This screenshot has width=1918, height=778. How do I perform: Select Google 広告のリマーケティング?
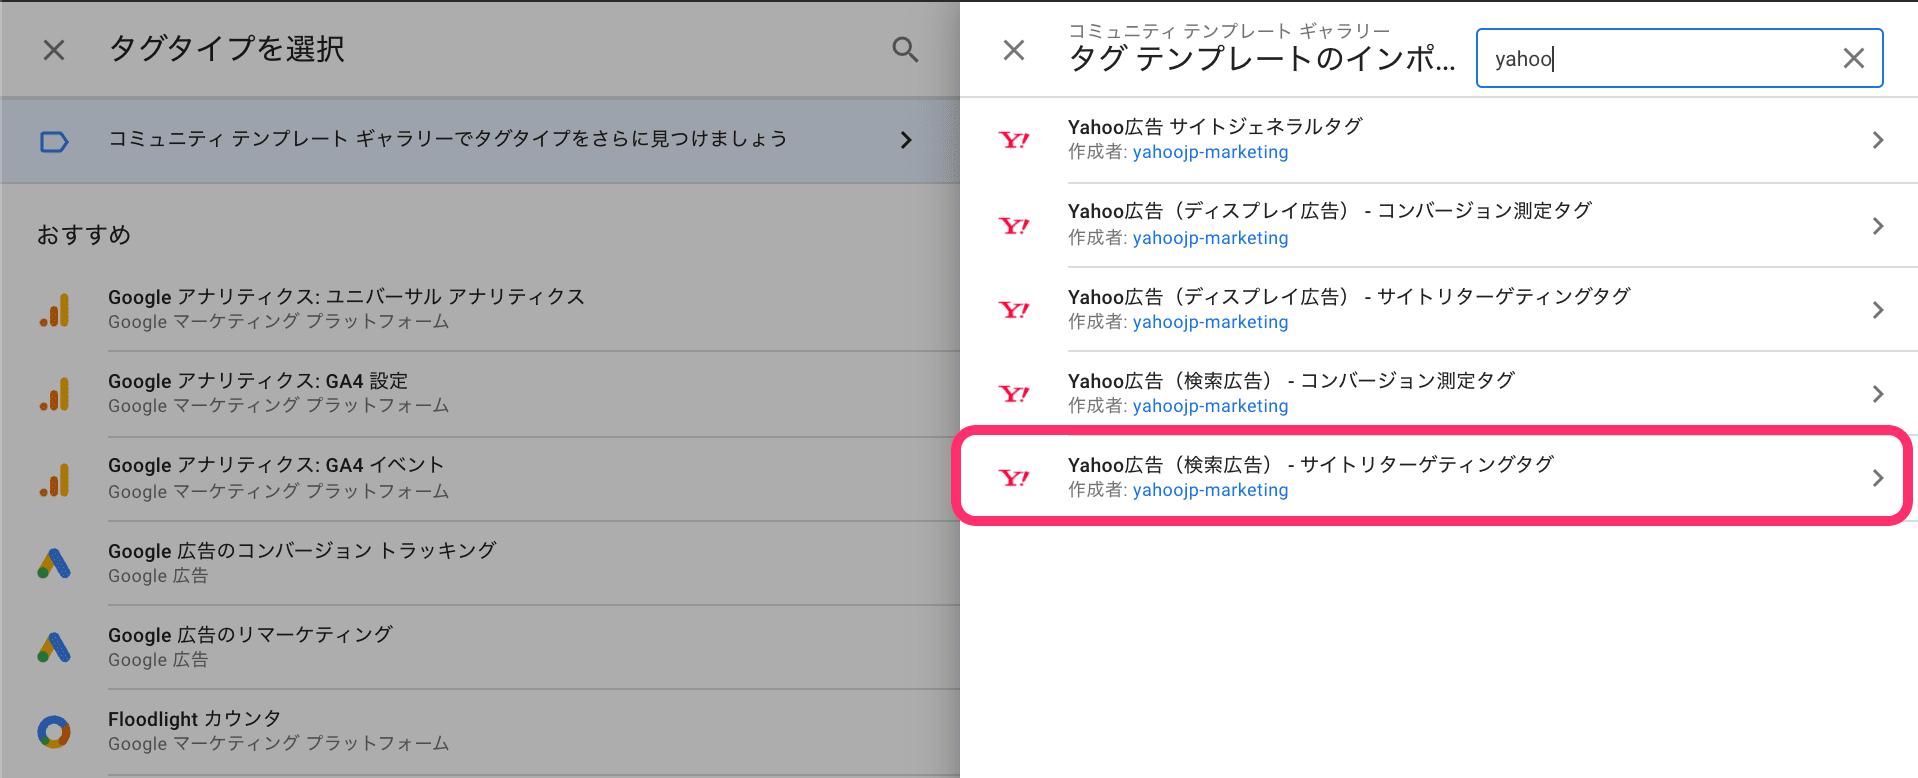pyautogui.click(x=480, y=647)
